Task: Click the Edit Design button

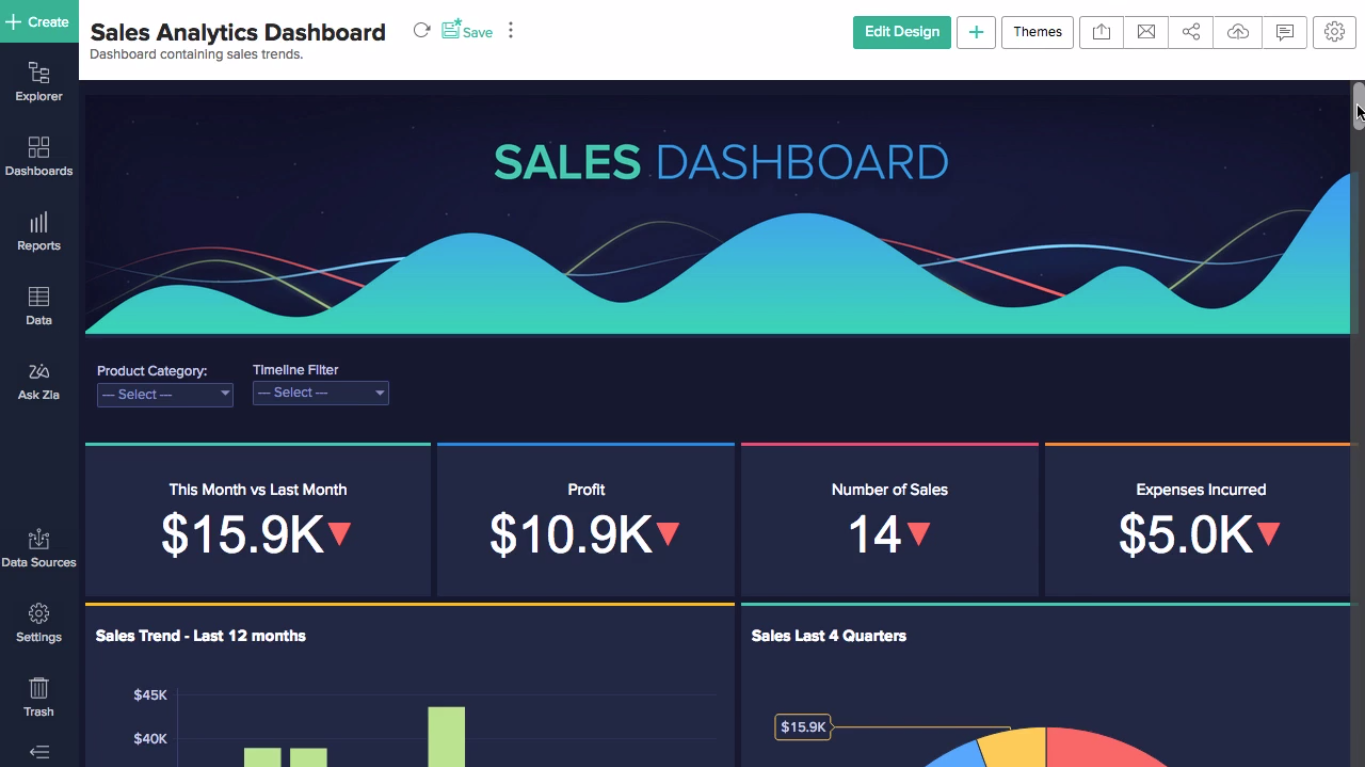Action: point(901,31)
